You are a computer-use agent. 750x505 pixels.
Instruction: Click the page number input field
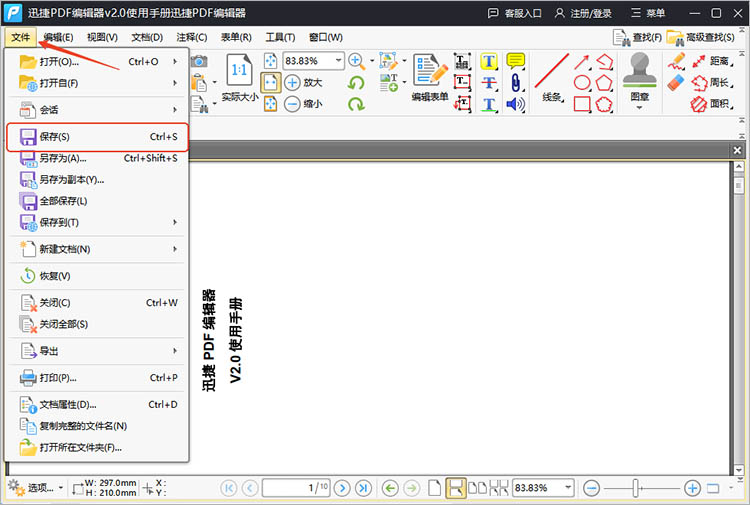(x=296, y=488)
